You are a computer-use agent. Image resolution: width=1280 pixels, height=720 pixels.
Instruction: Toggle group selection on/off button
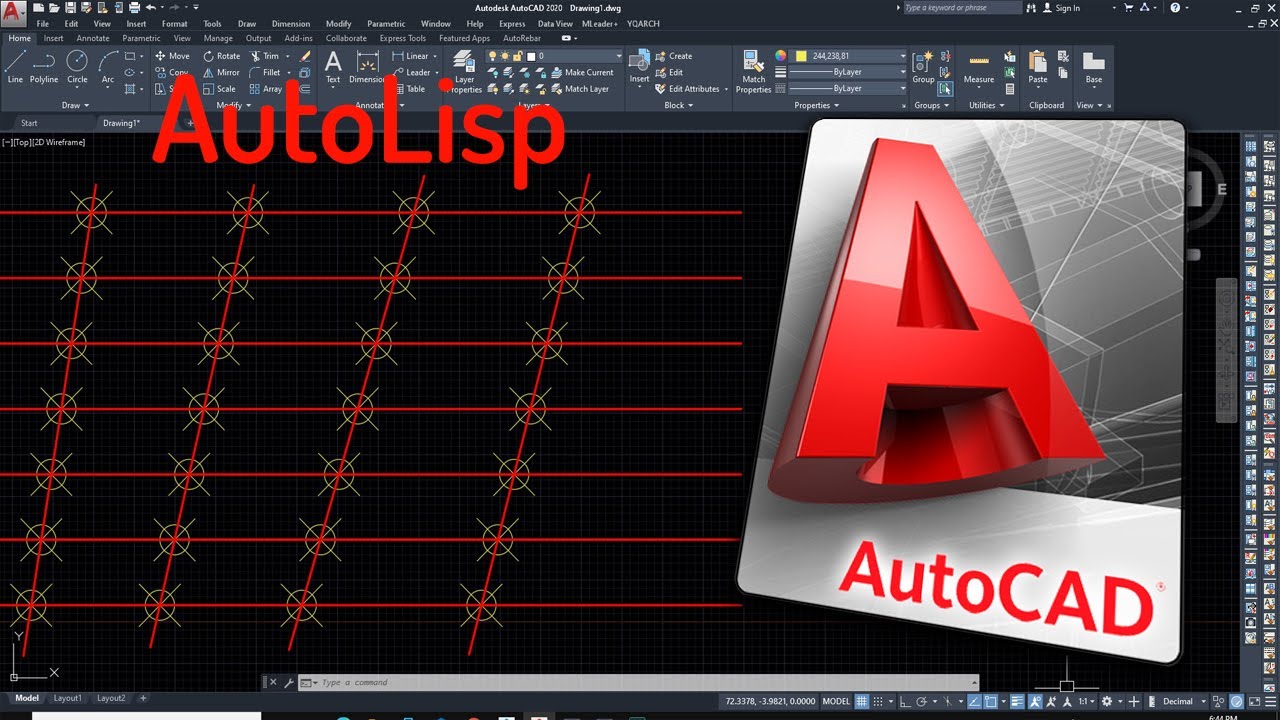click(945, 89)
